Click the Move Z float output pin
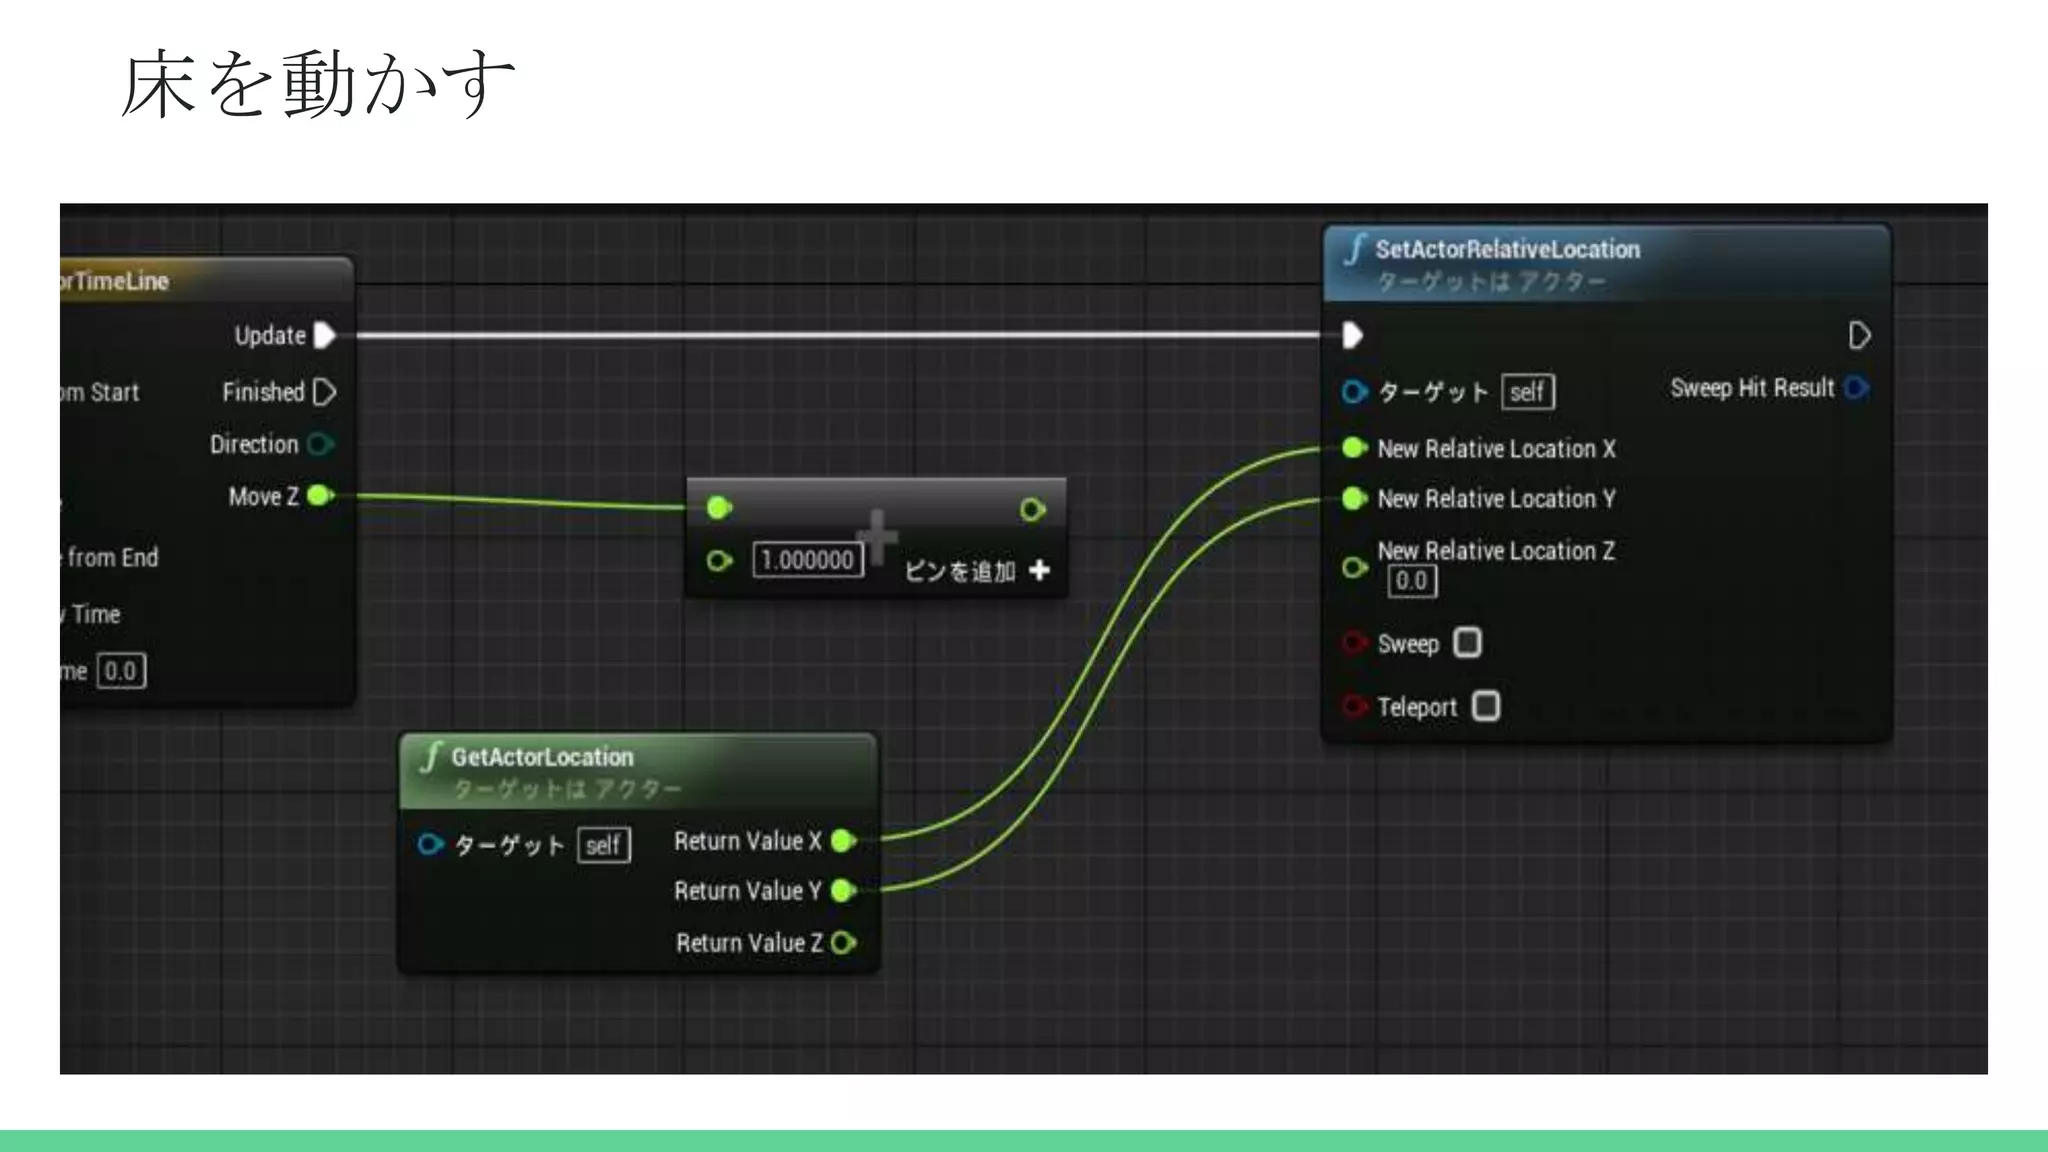Screen dimensions: 2048x1152 [x=320, y=496]
